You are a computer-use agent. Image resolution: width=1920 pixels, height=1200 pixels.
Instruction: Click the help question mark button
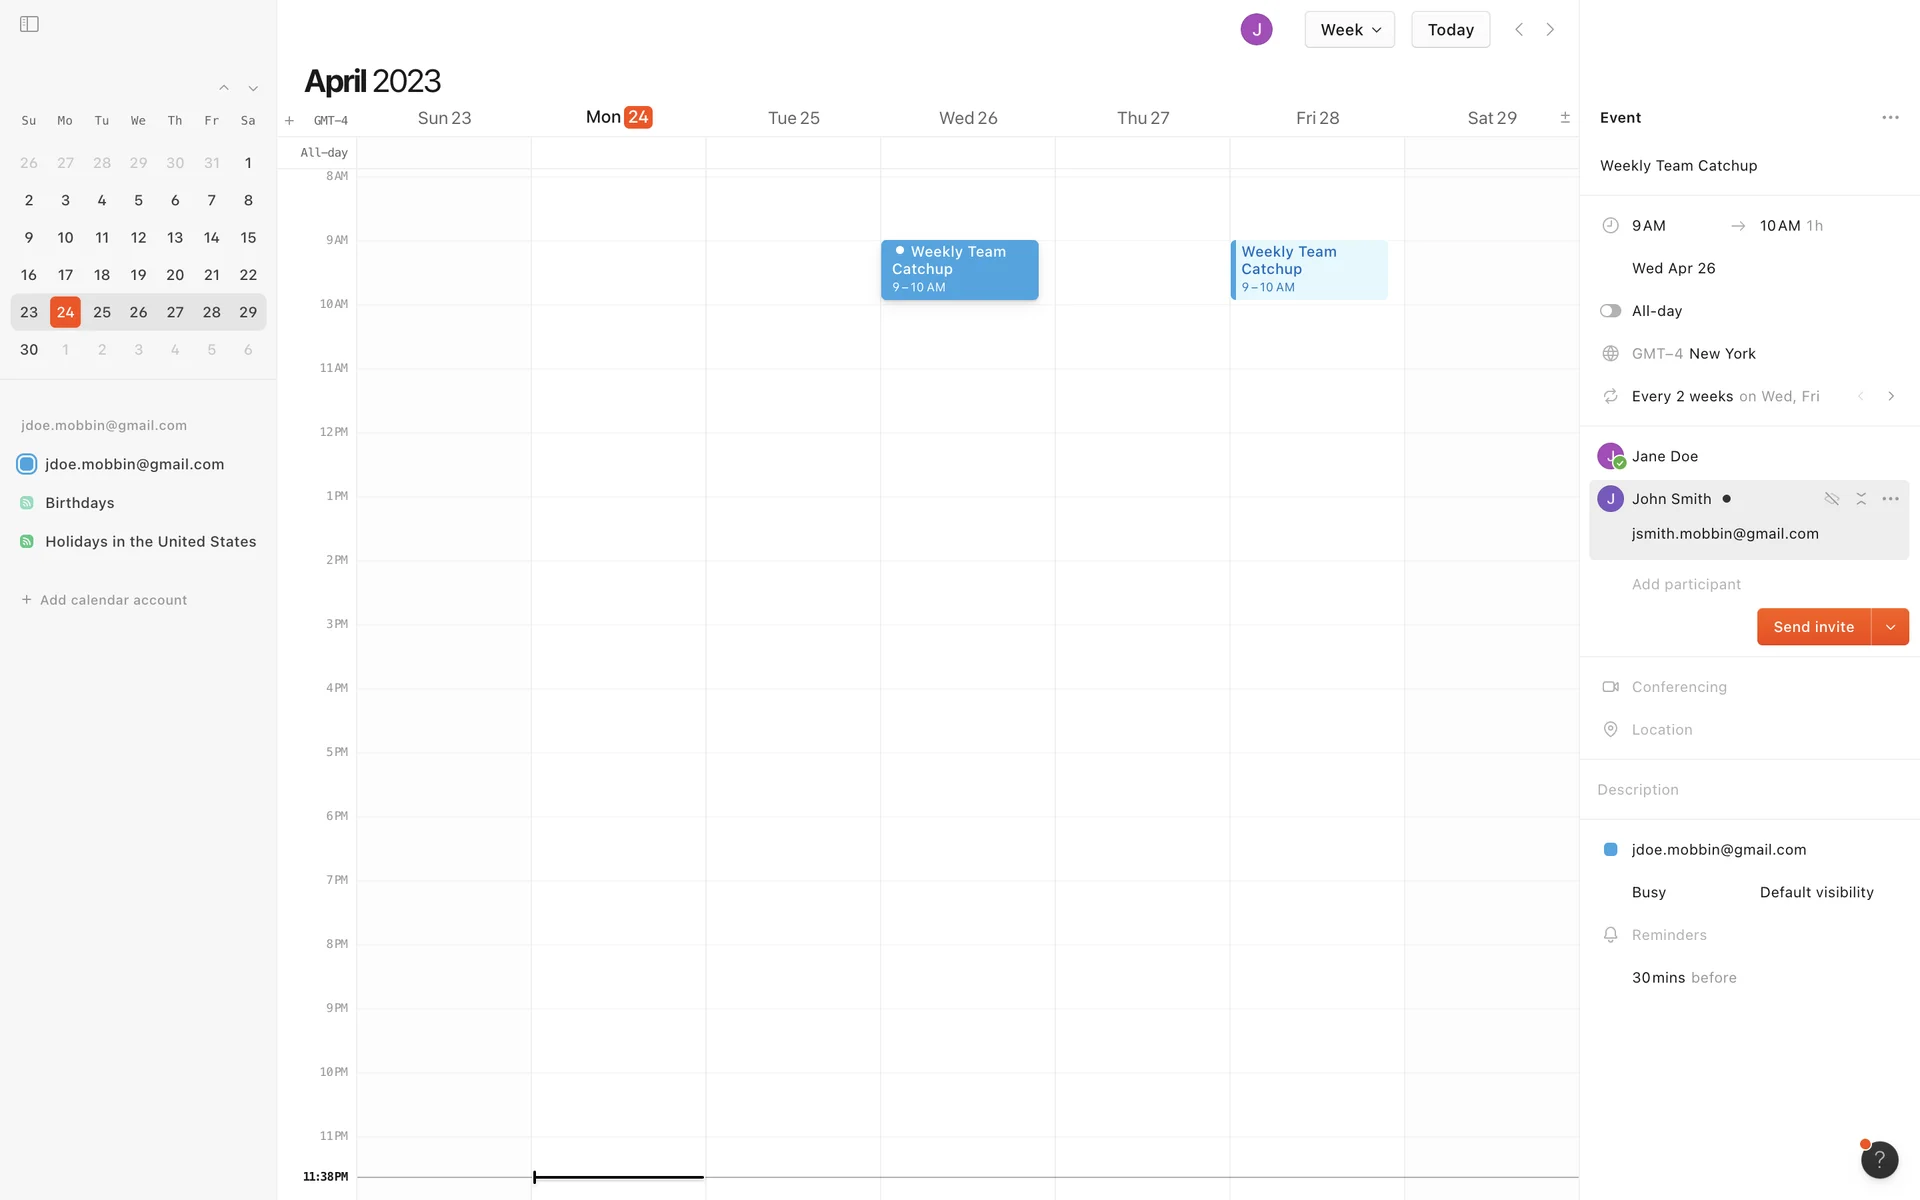[1879, 1159]
